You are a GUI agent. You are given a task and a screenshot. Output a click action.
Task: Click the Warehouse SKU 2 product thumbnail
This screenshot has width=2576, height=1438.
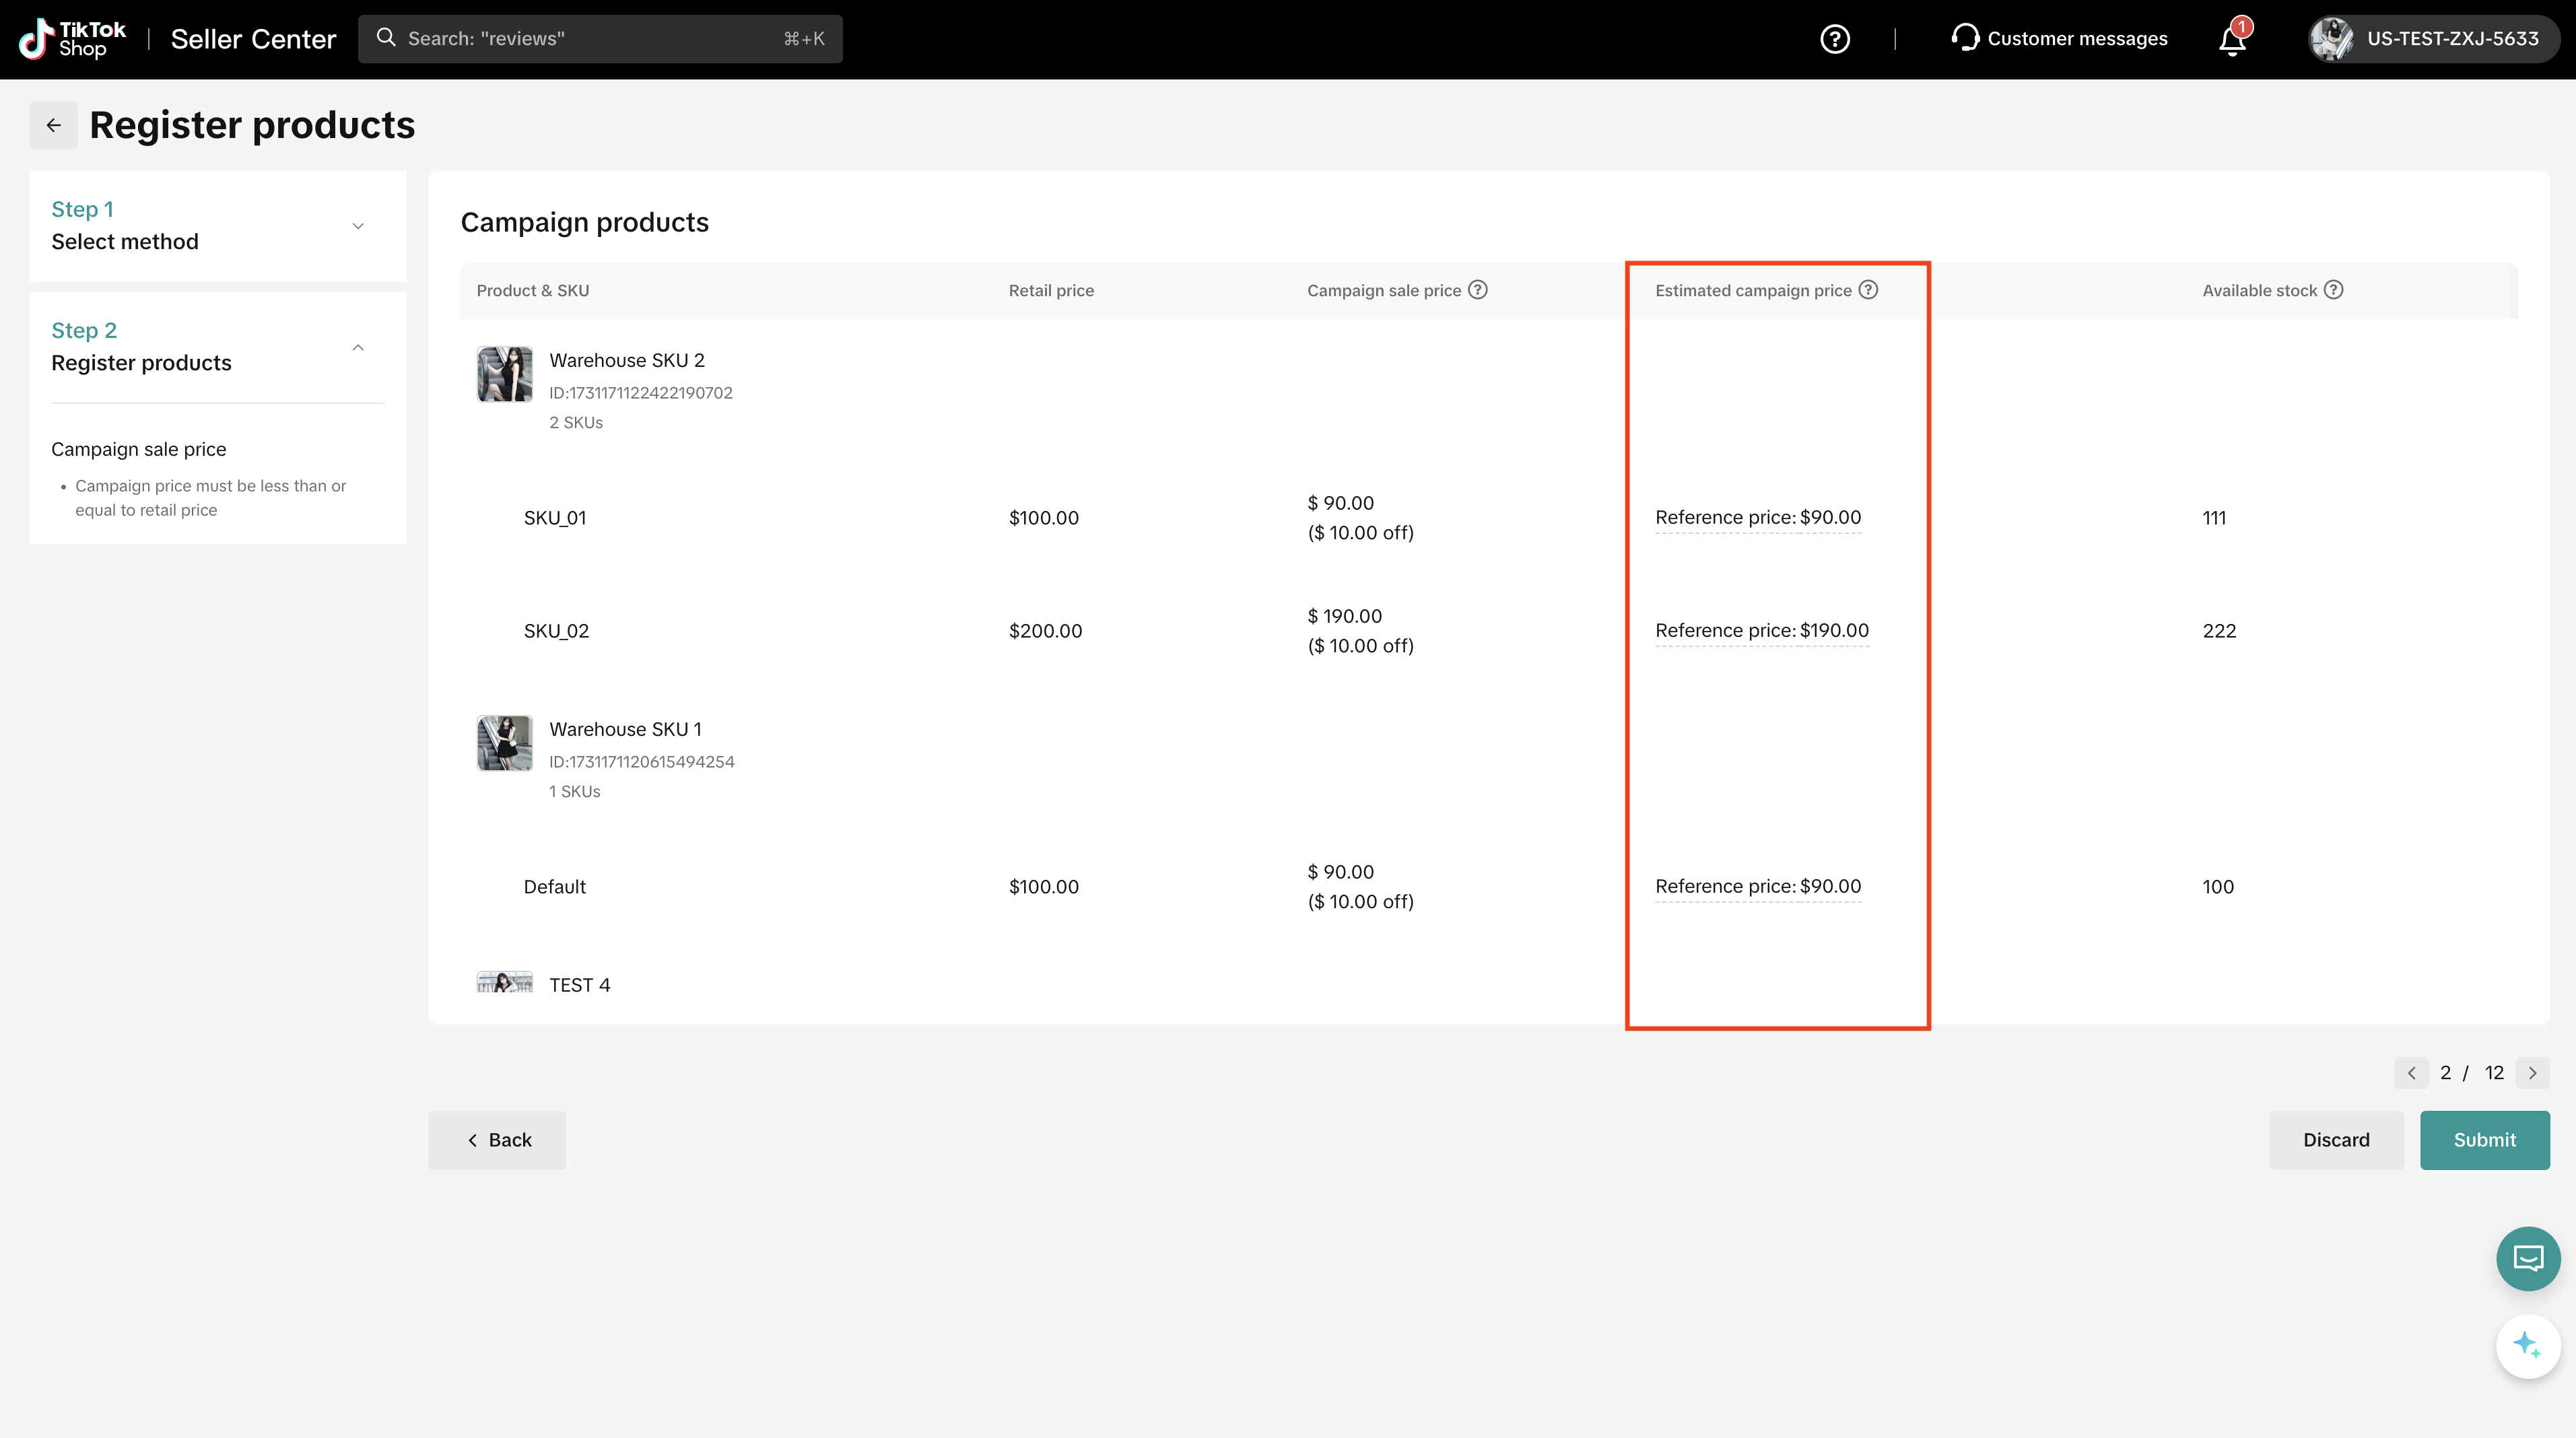click(504, 374)
